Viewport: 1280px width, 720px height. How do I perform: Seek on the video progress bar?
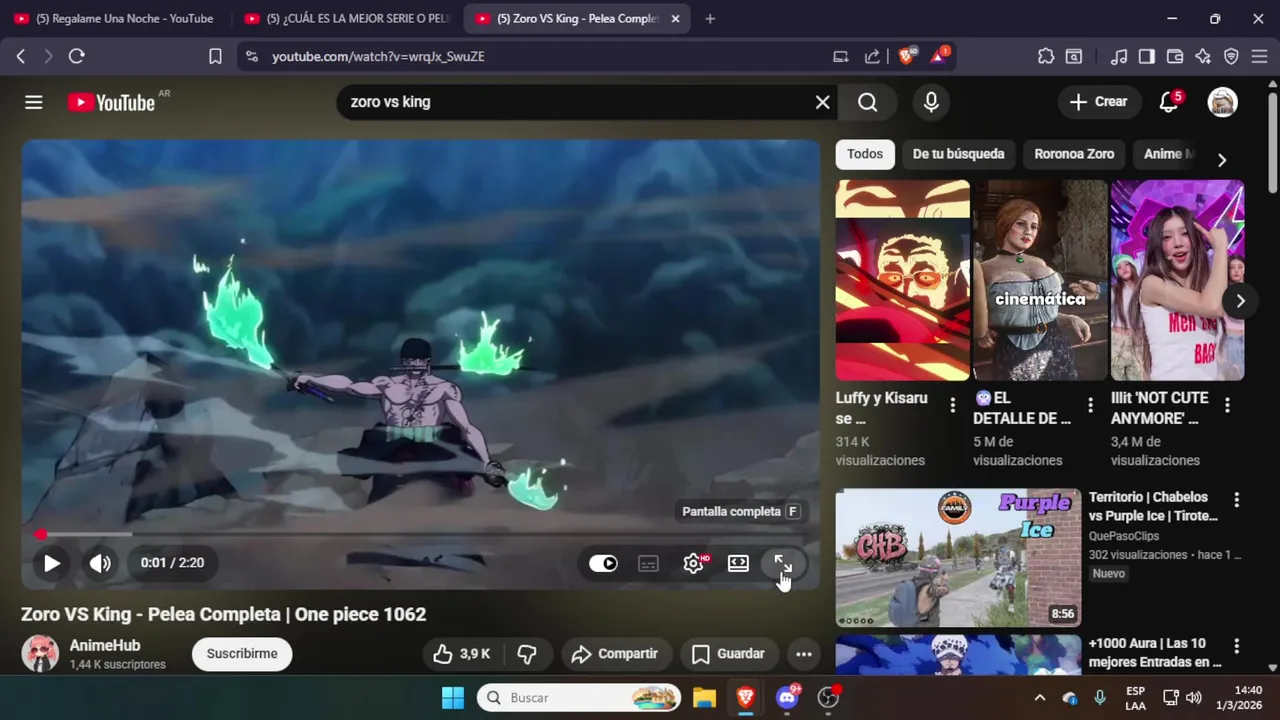coord(421,535)
